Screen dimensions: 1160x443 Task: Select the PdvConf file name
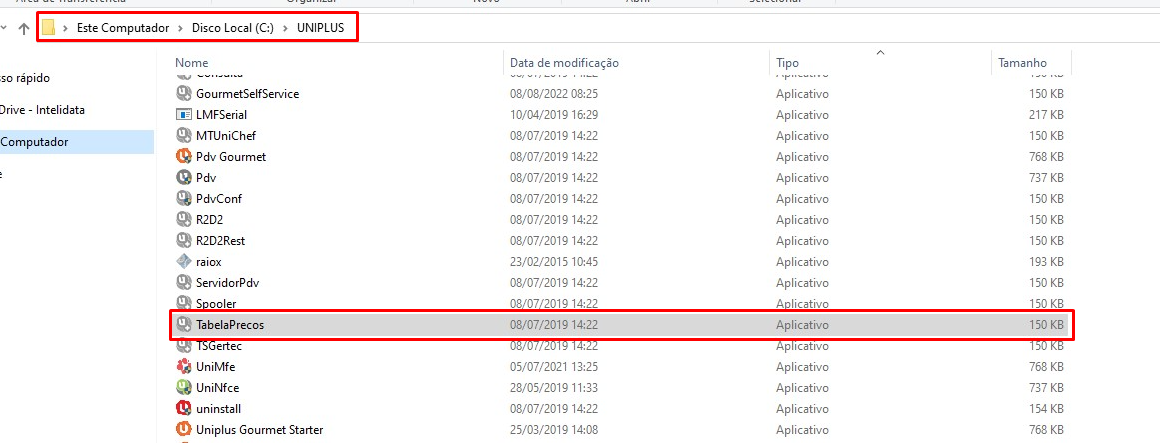click(219, 198)
